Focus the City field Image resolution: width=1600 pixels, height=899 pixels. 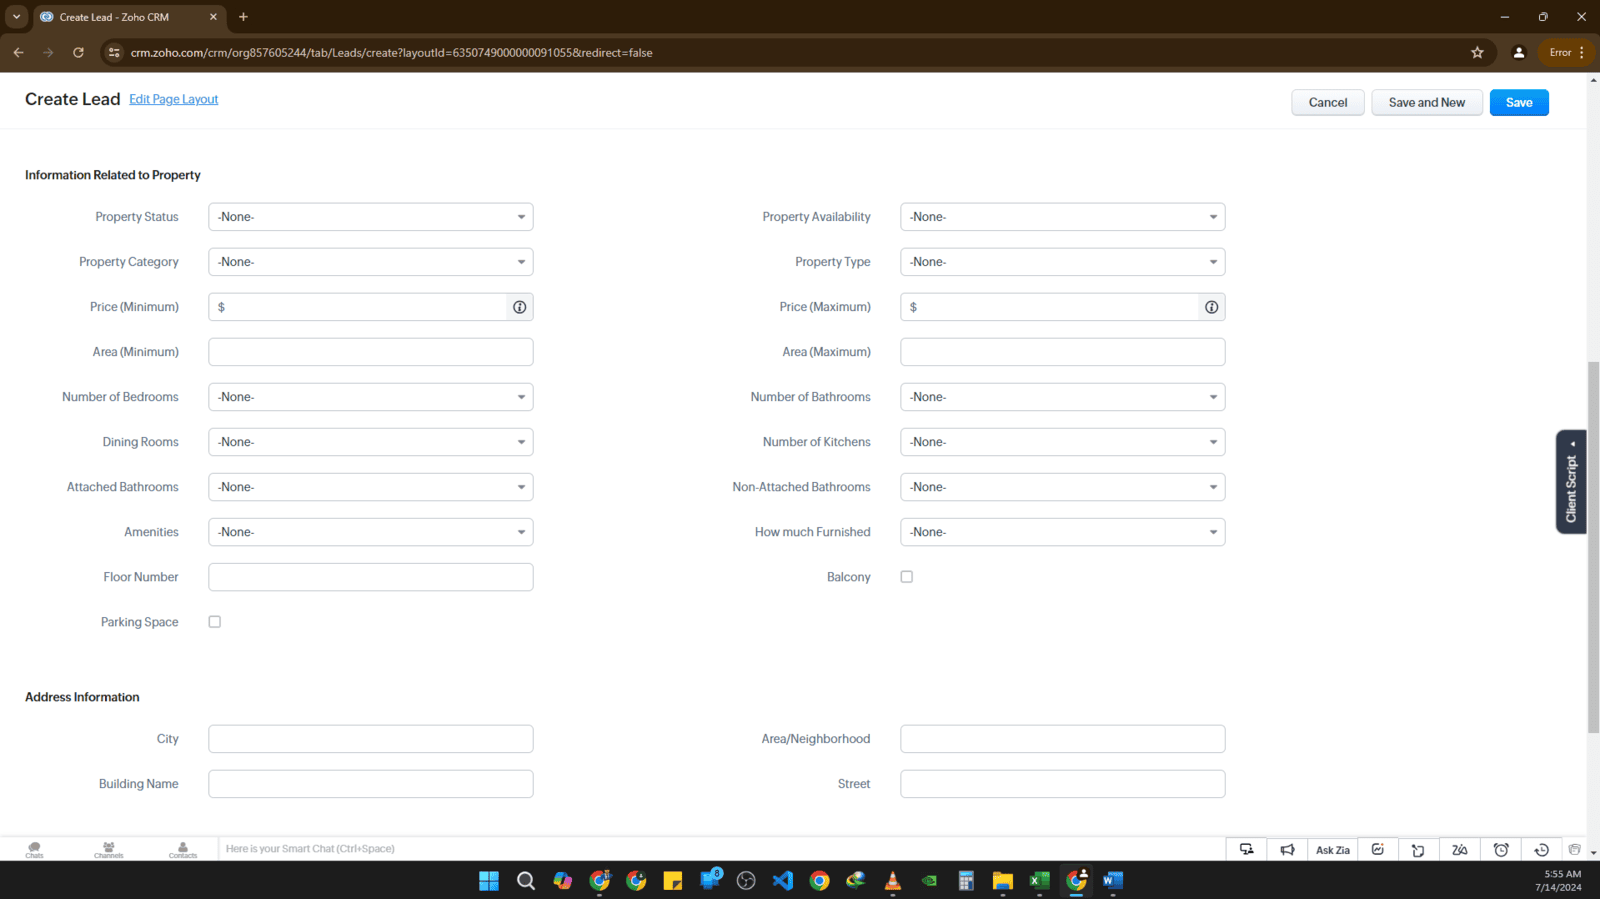(371, 739)
